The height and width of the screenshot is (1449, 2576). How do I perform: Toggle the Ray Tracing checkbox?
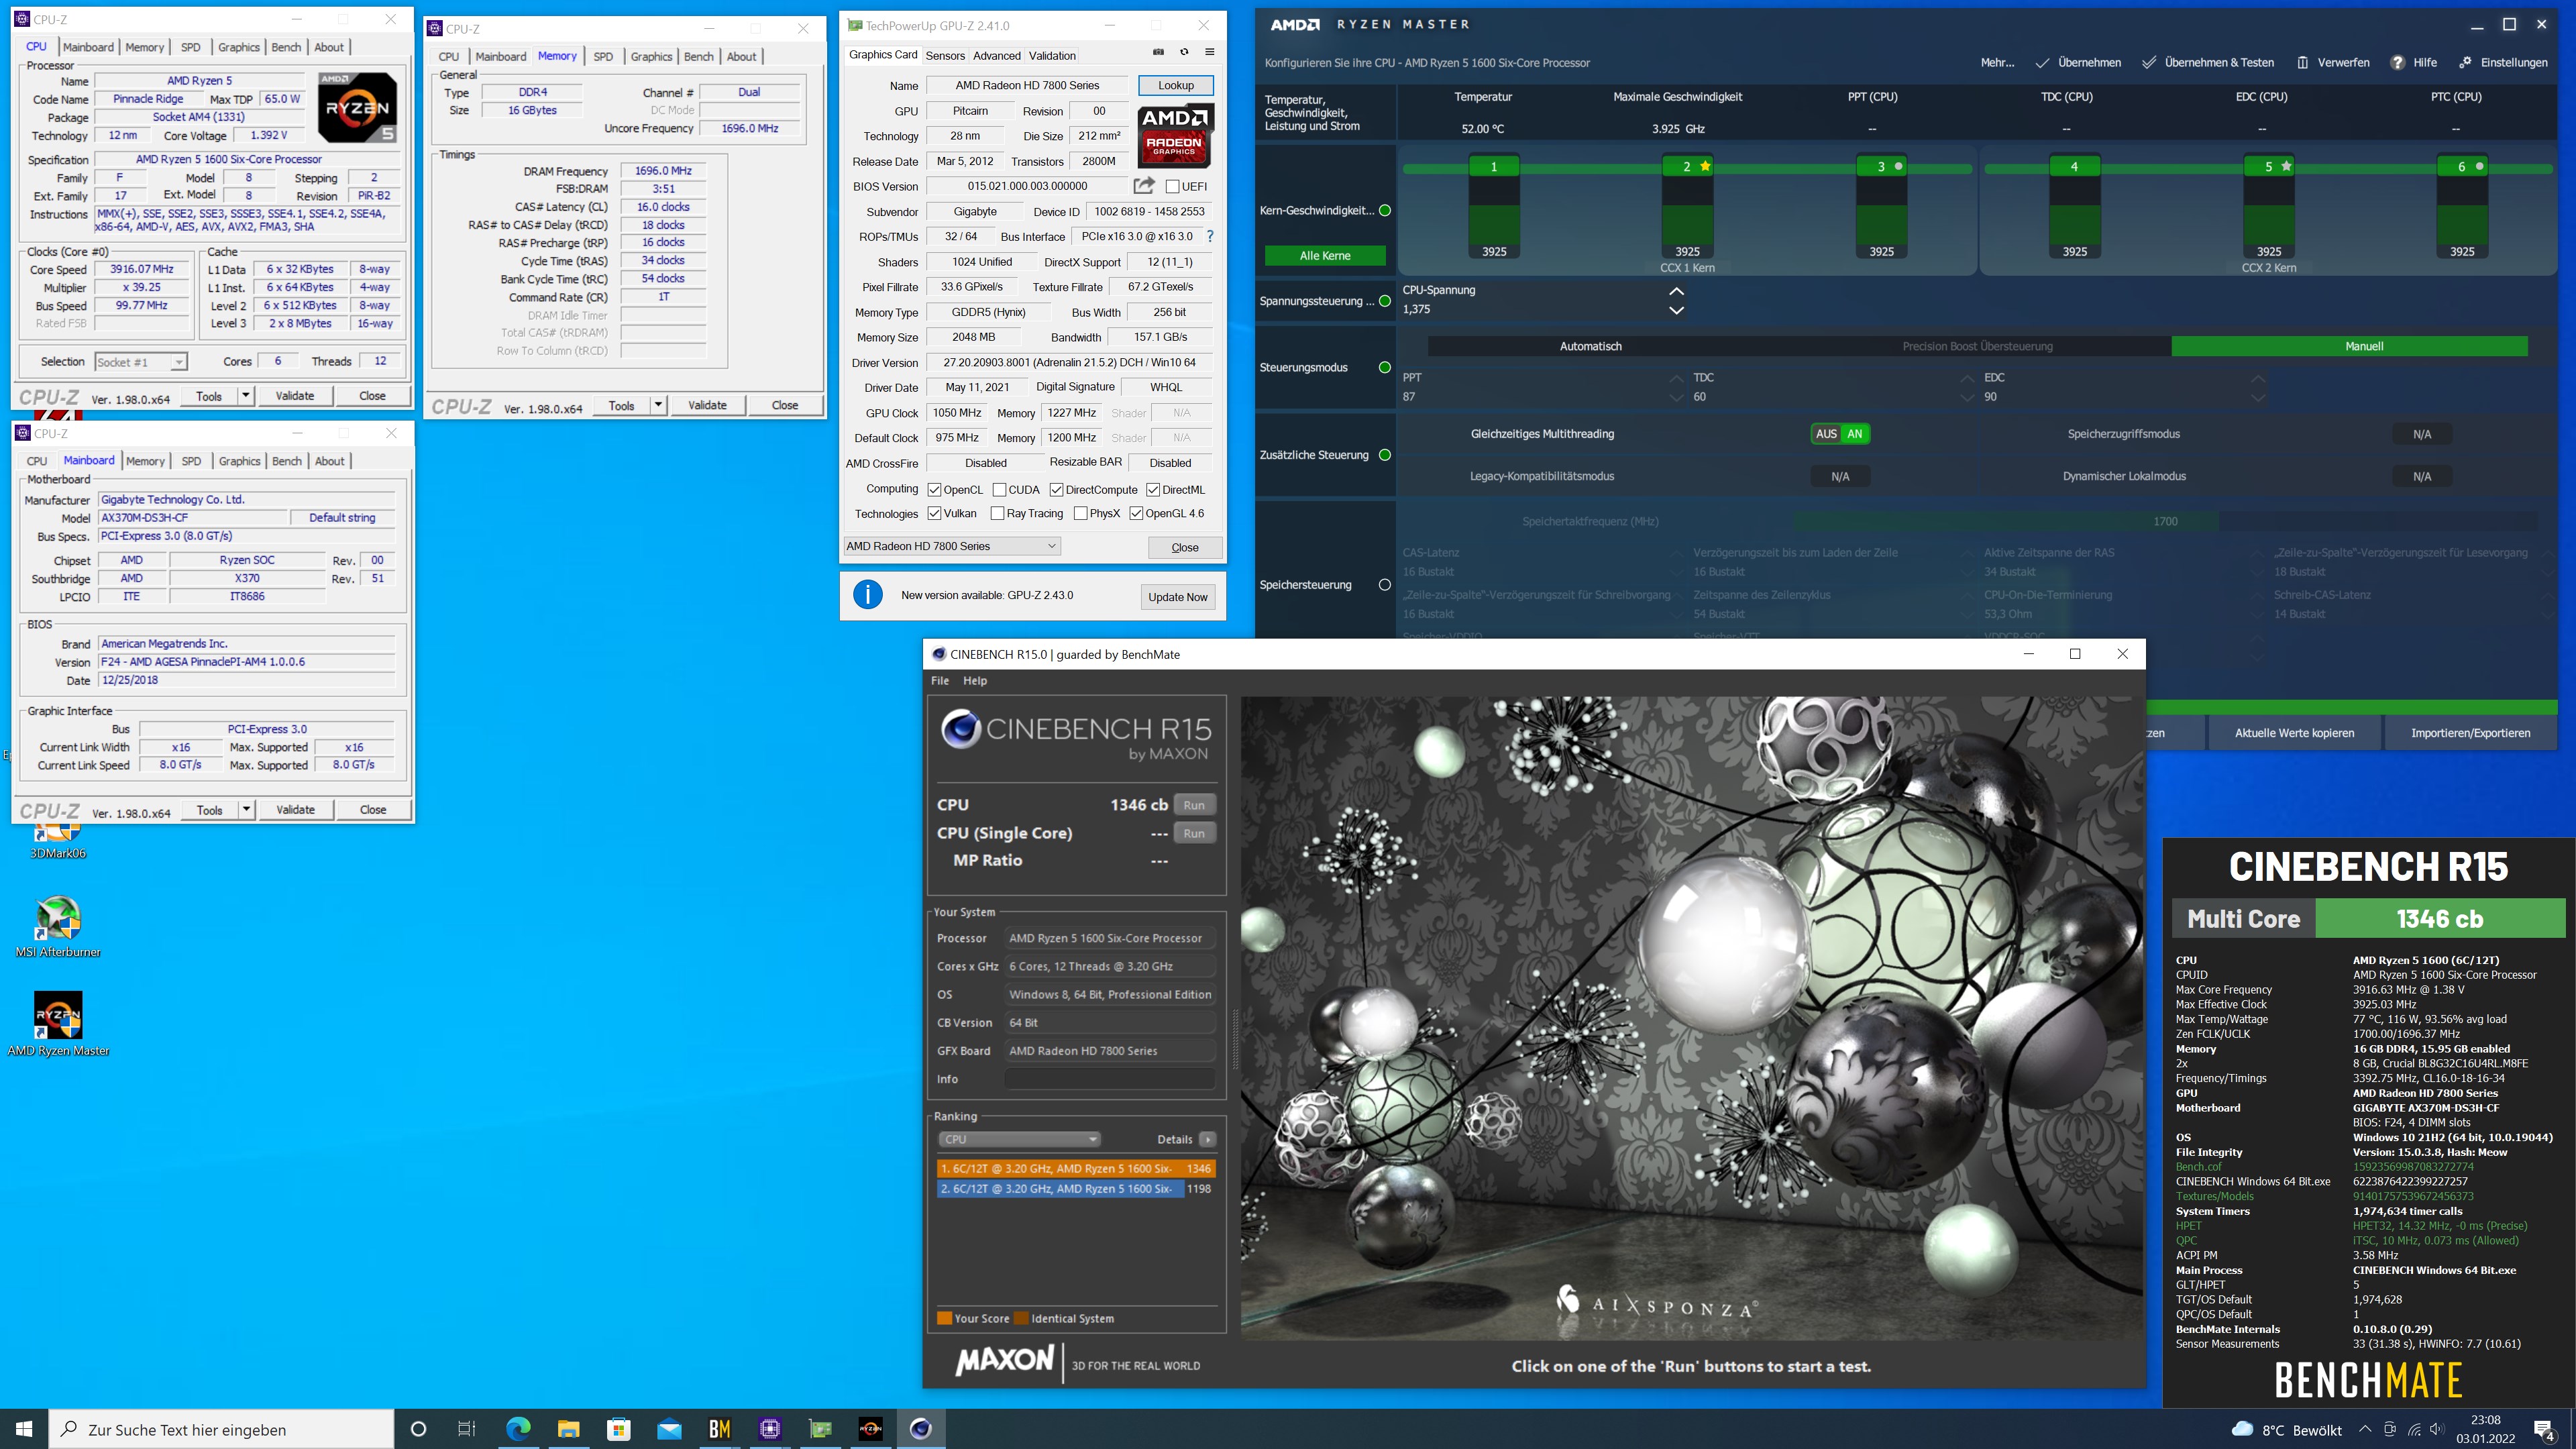pos(997,513)
